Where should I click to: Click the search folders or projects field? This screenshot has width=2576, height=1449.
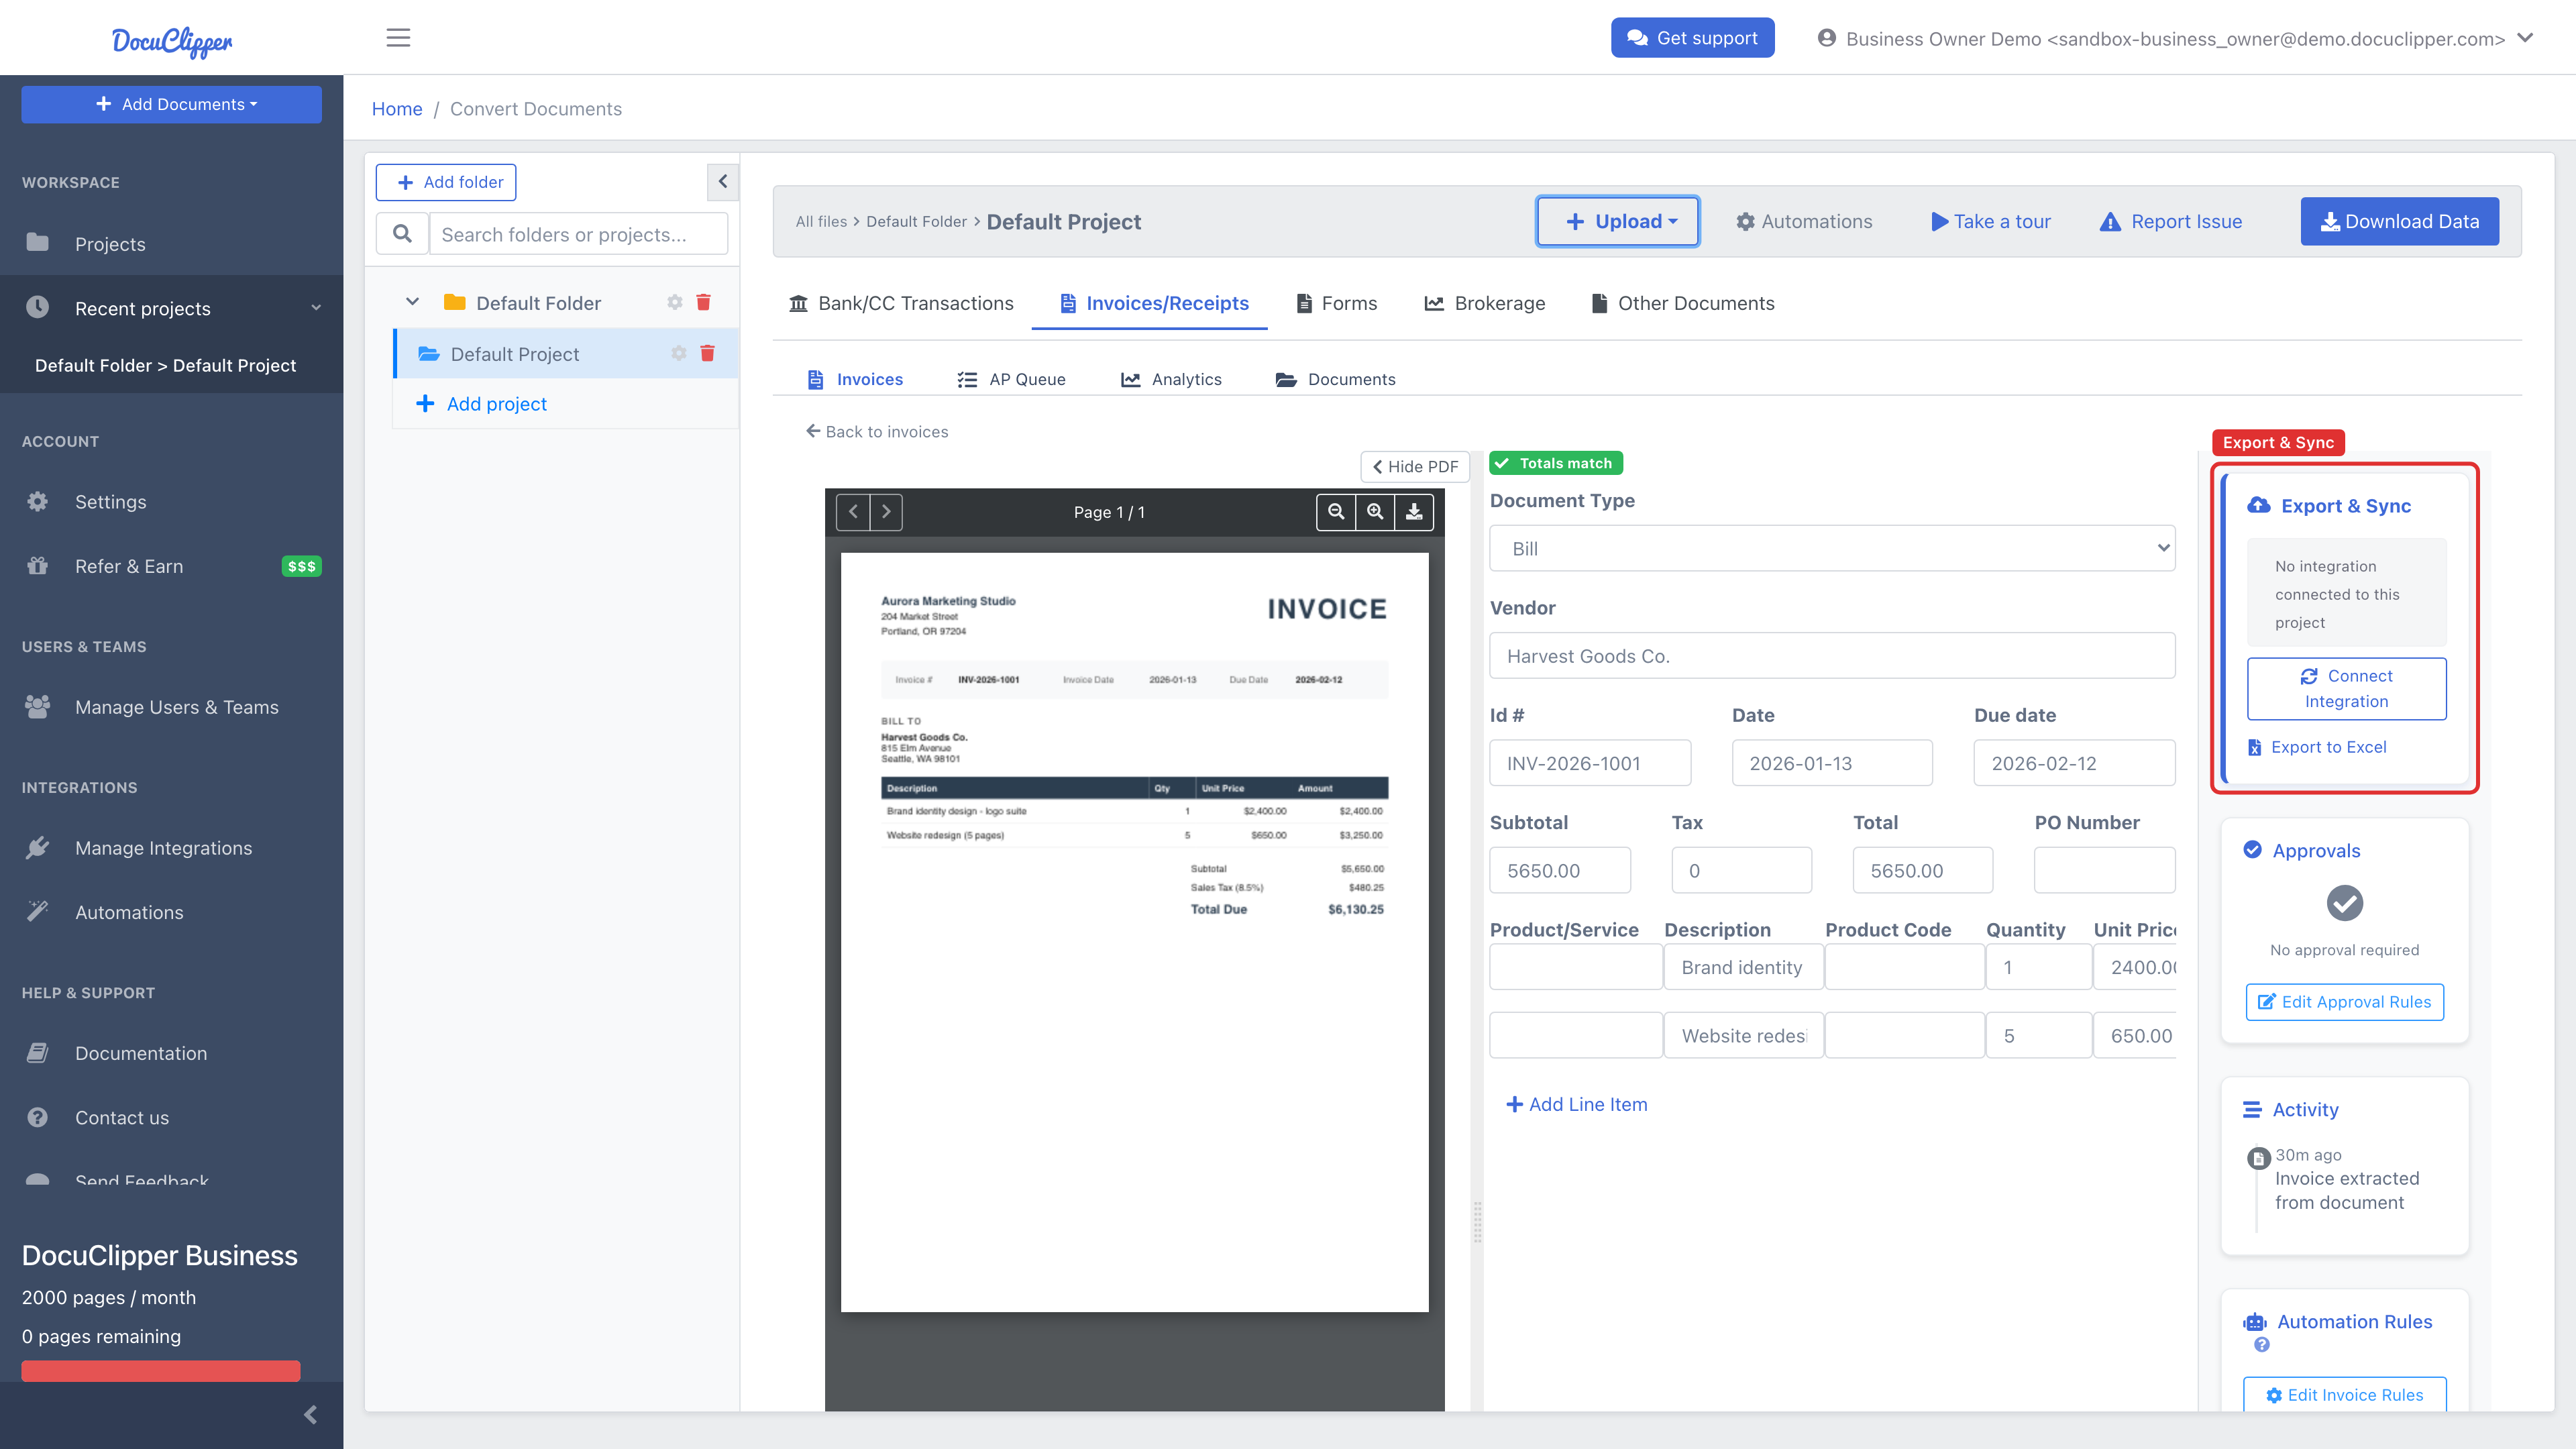[x=578, y=234]
